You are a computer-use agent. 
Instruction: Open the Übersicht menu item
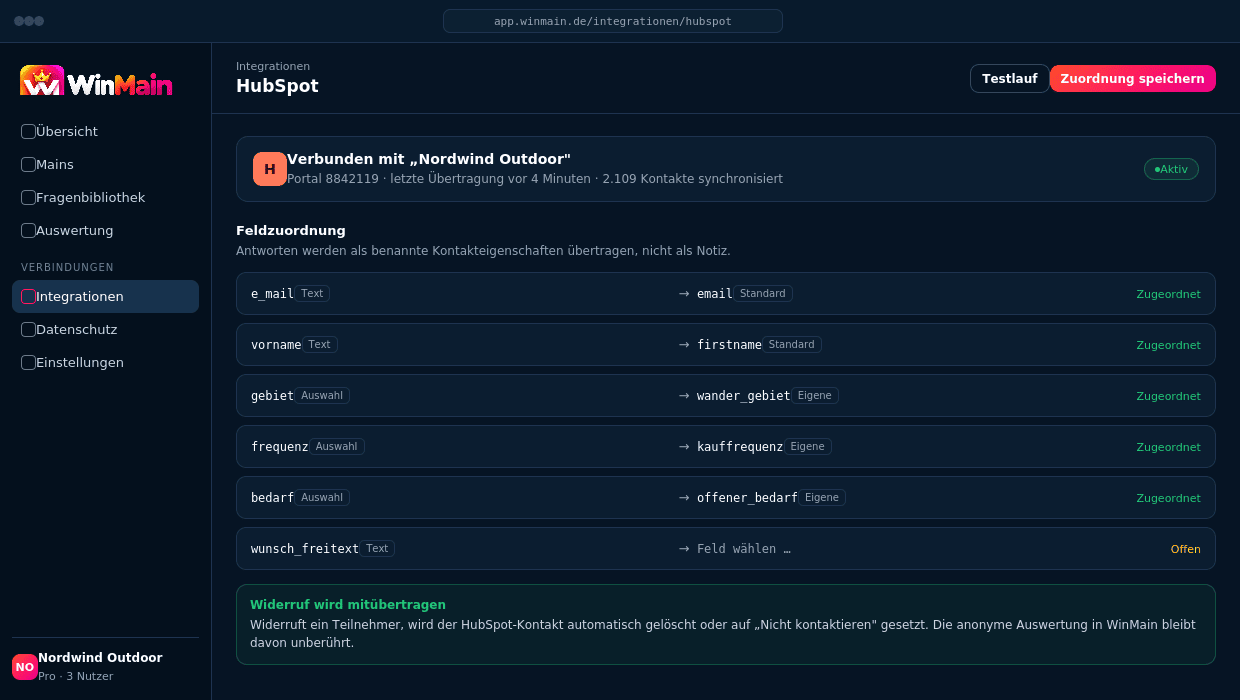tap(105, 131)
